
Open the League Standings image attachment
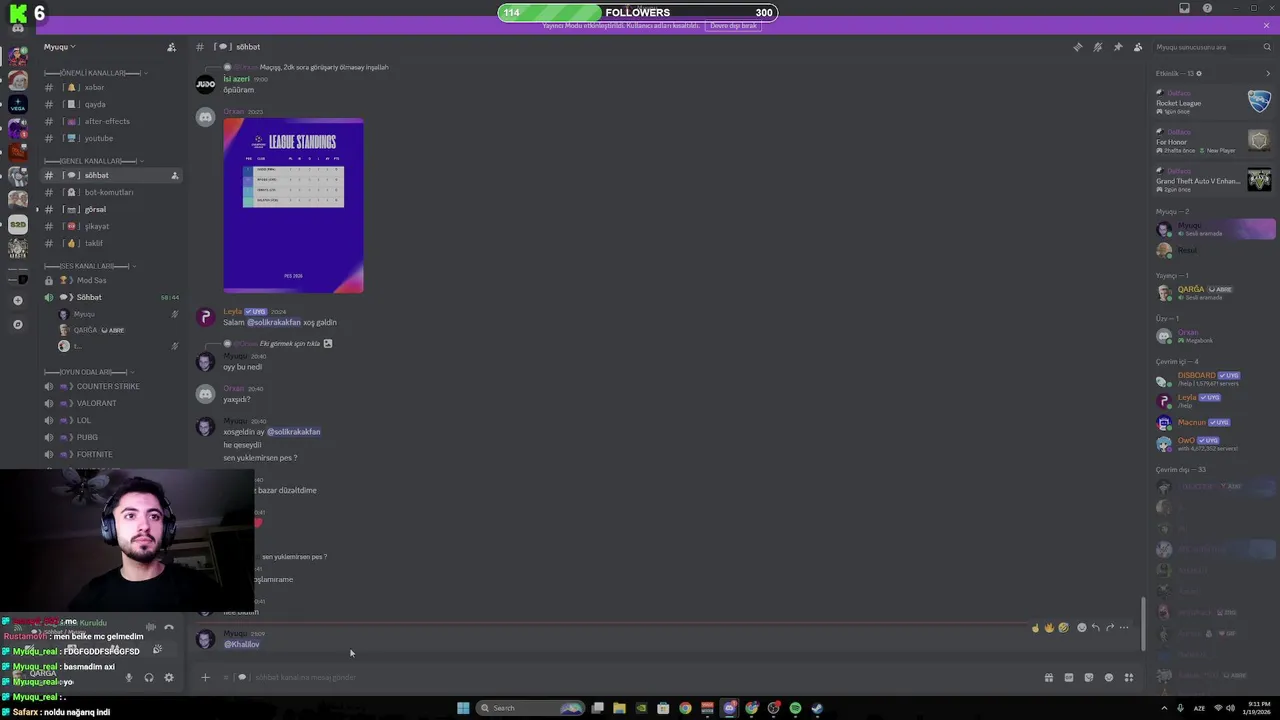tap(293, 205)
